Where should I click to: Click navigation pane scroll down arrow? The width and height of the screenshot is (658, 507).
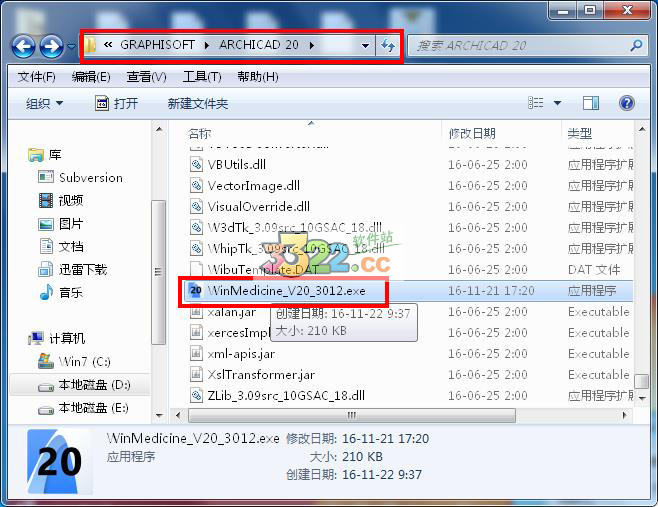coord(159,416)
